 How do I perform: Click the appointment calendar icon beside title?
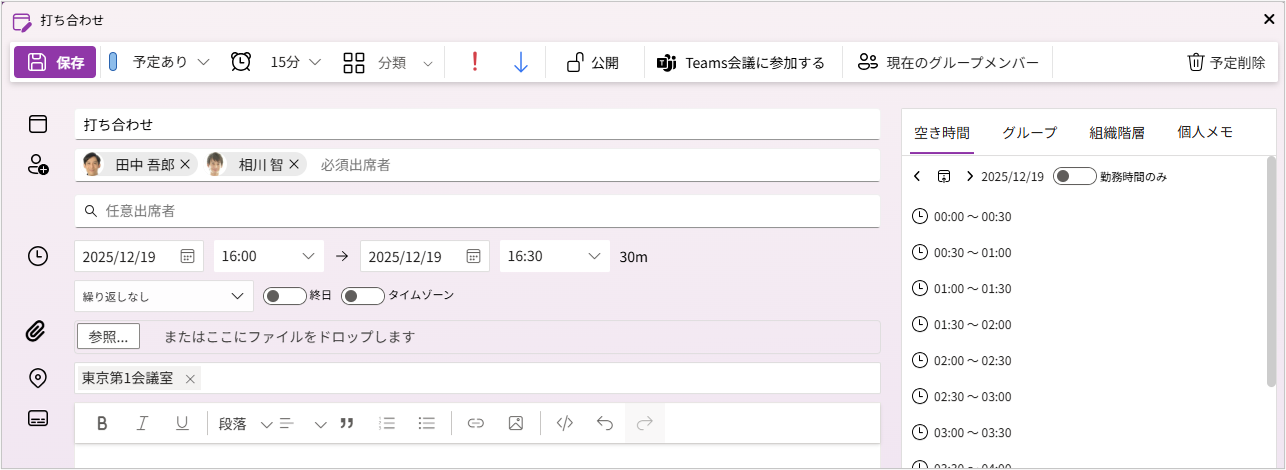coord(38,124)
